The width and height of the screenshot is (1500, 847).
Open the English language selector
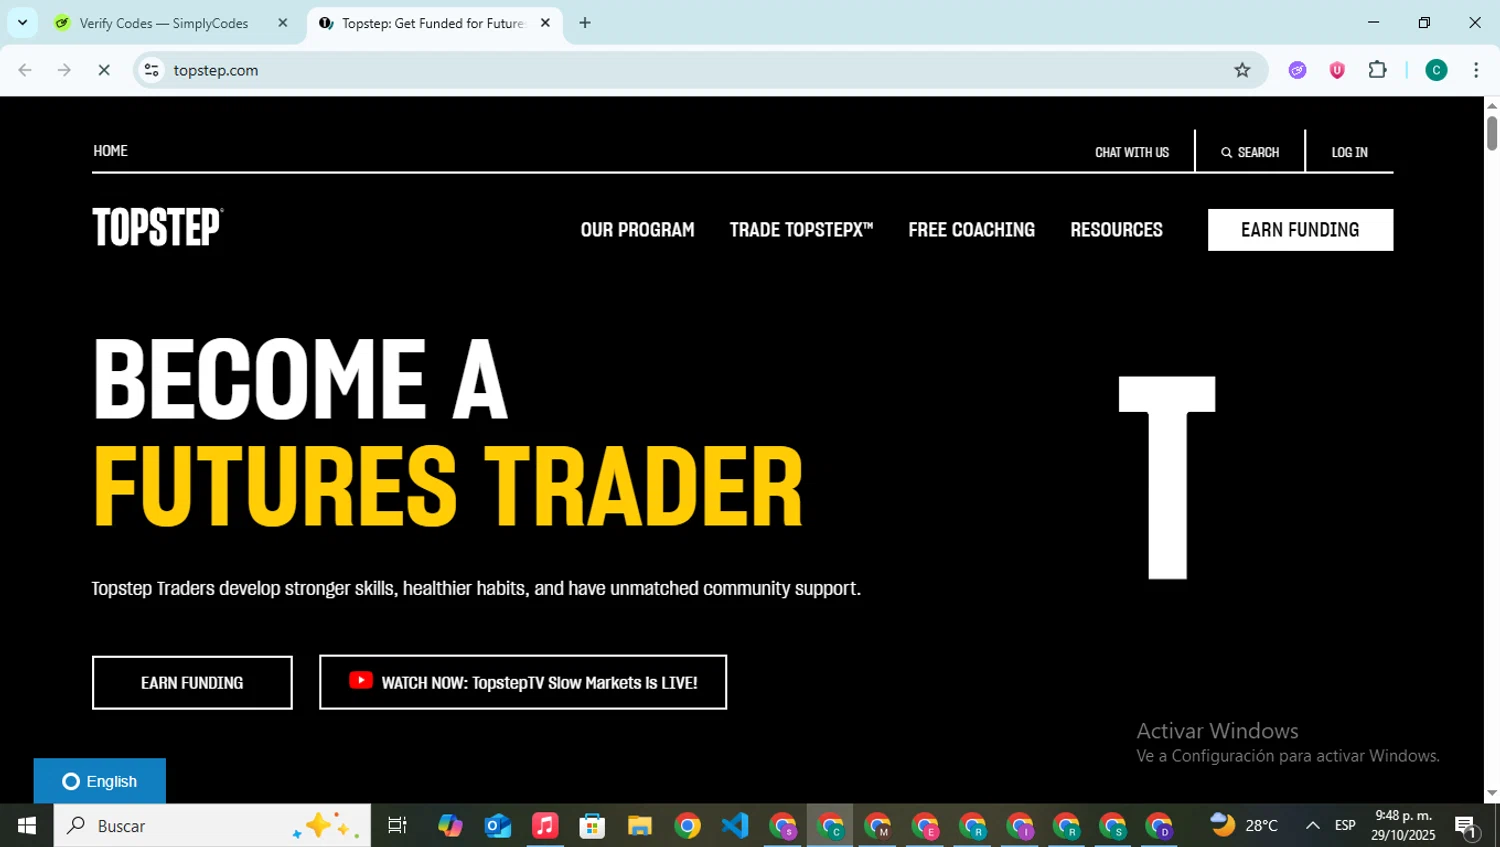coord(100,781)
